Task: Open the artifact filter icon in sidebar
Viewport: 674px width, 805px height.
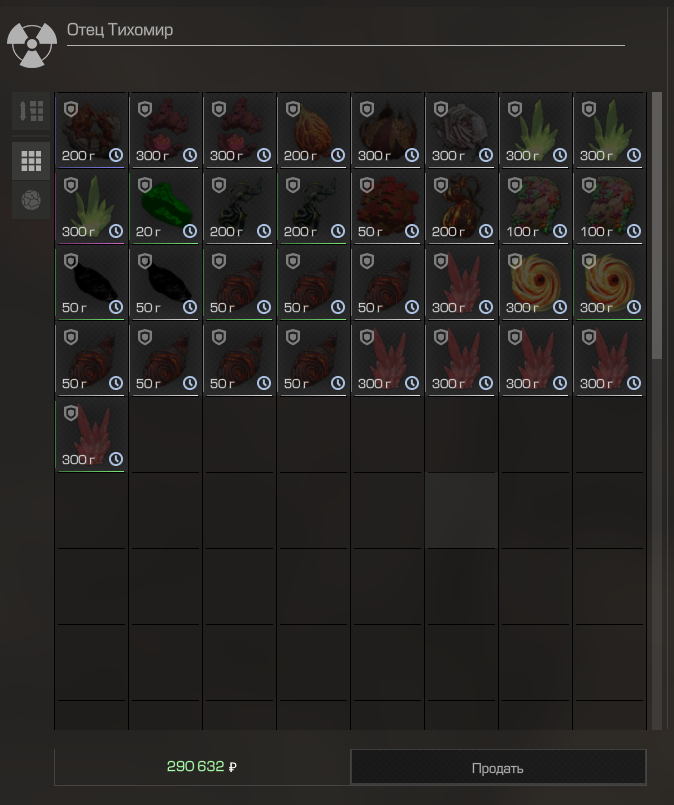Action: [31, 200]
